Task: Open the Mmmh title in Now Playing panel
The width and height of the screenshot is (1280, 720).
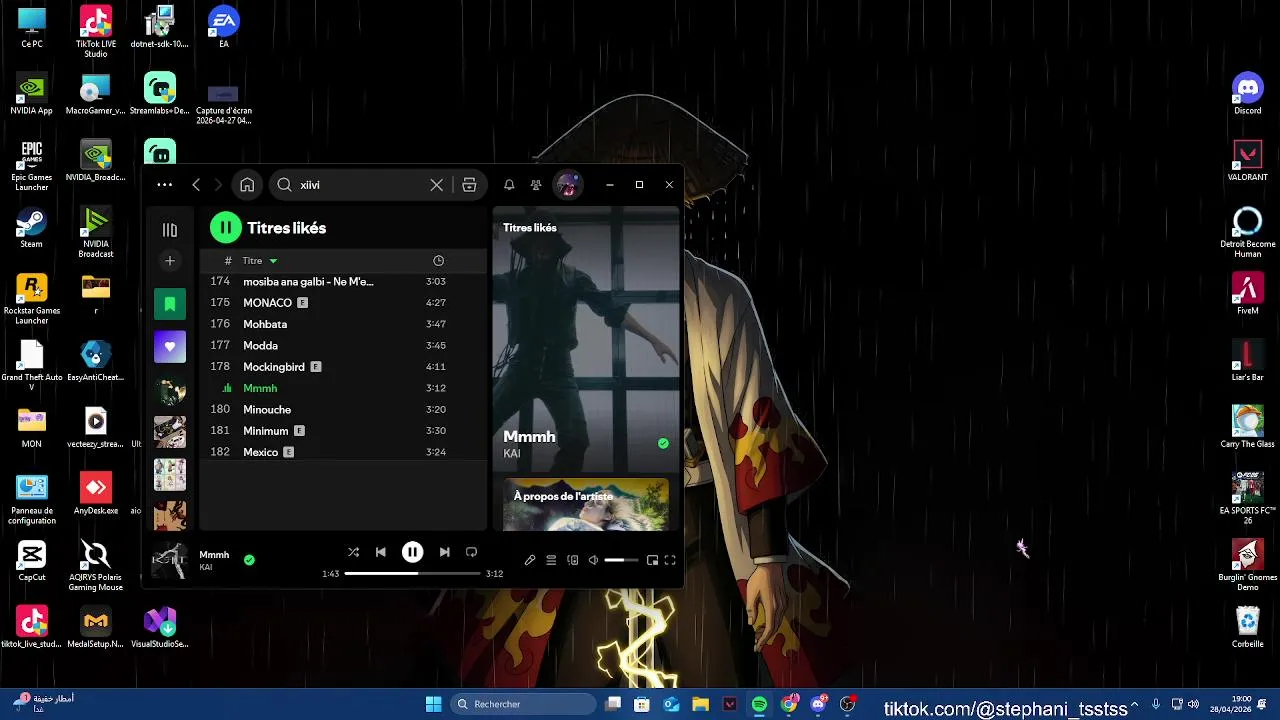Action: (529, 437)
